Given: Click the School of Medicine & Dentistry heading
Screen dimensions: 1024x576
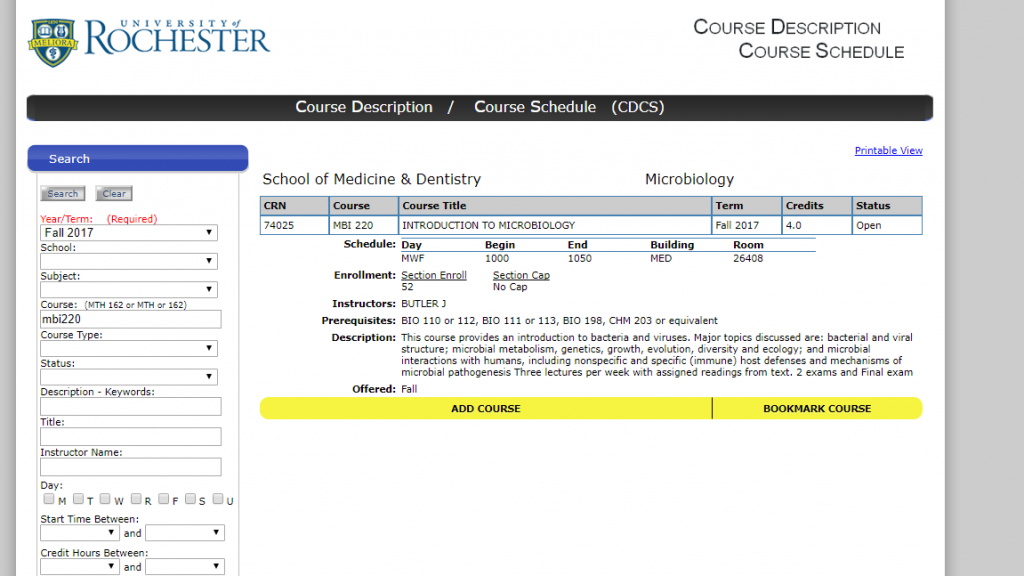Looking at the screenshot, I should click(372, 179).
